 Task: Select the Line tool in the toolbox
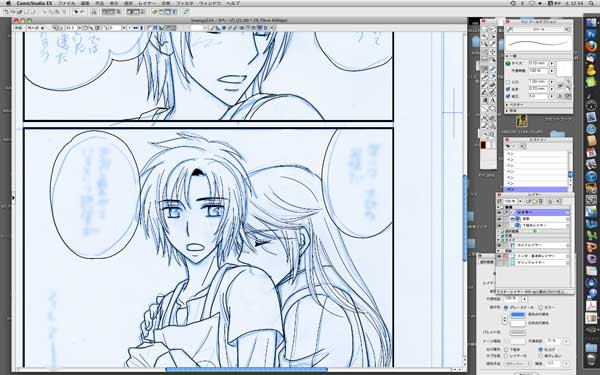(x=484, y=109)
